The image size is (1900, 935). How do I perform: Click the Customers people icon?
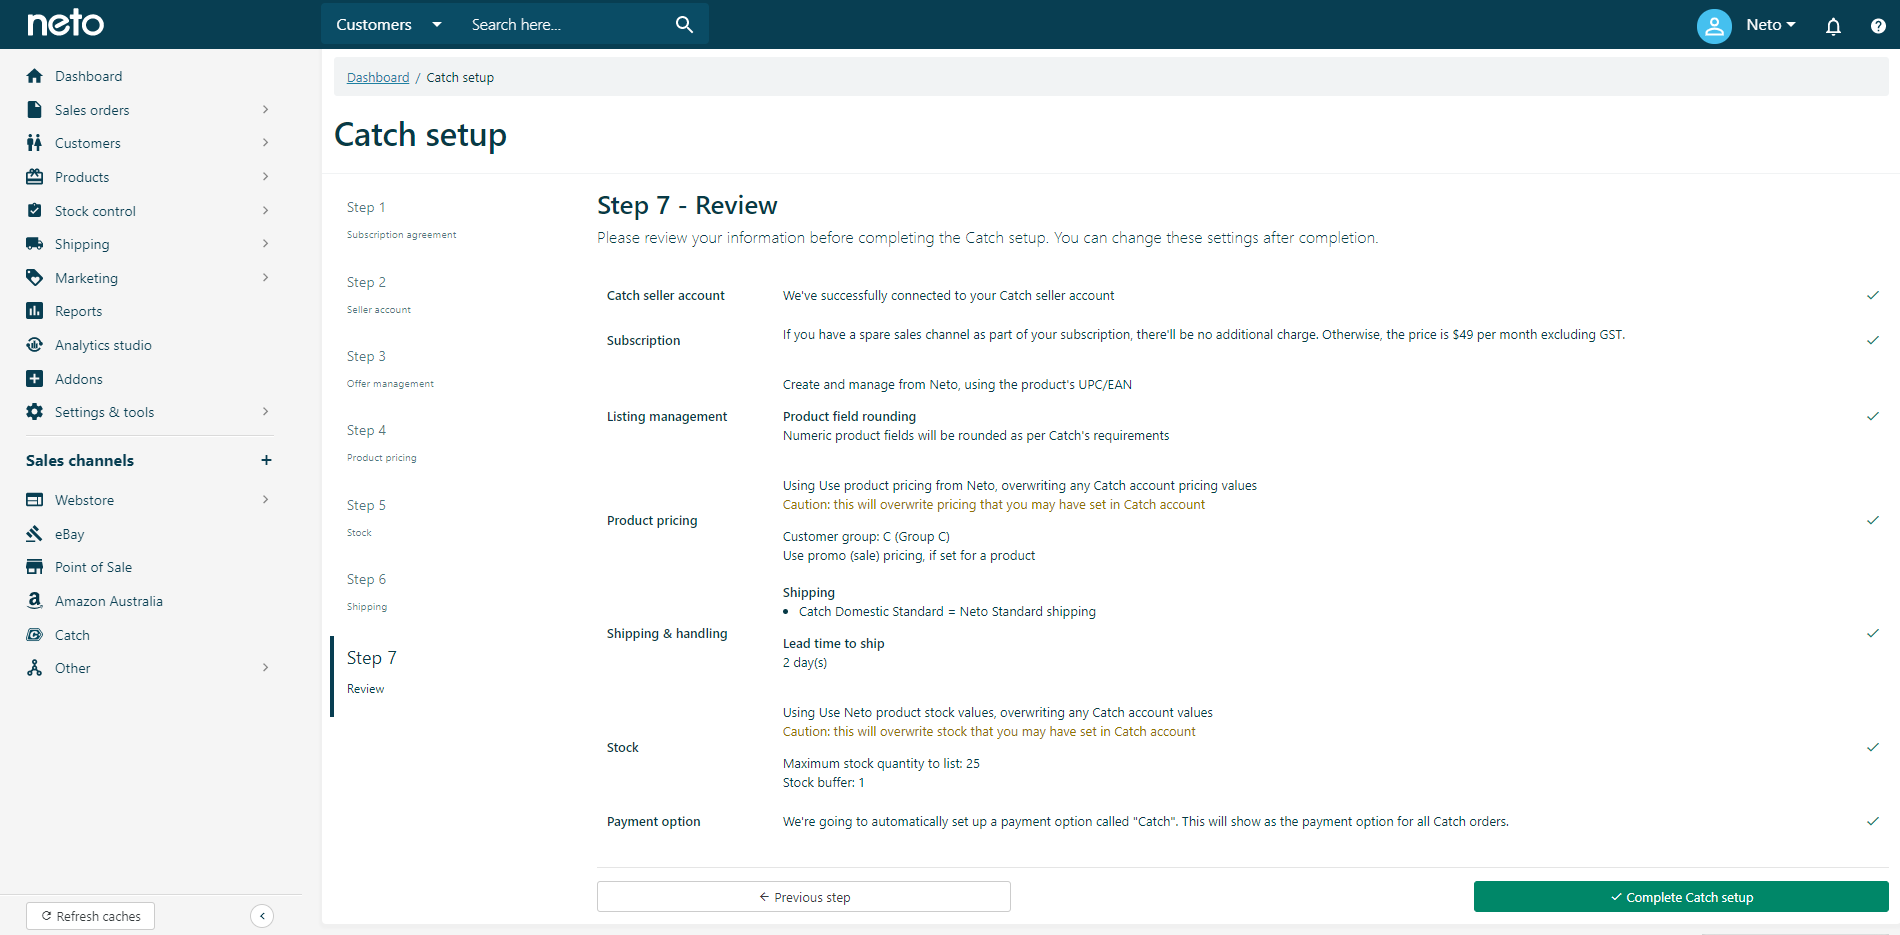(x=35, y=143)
